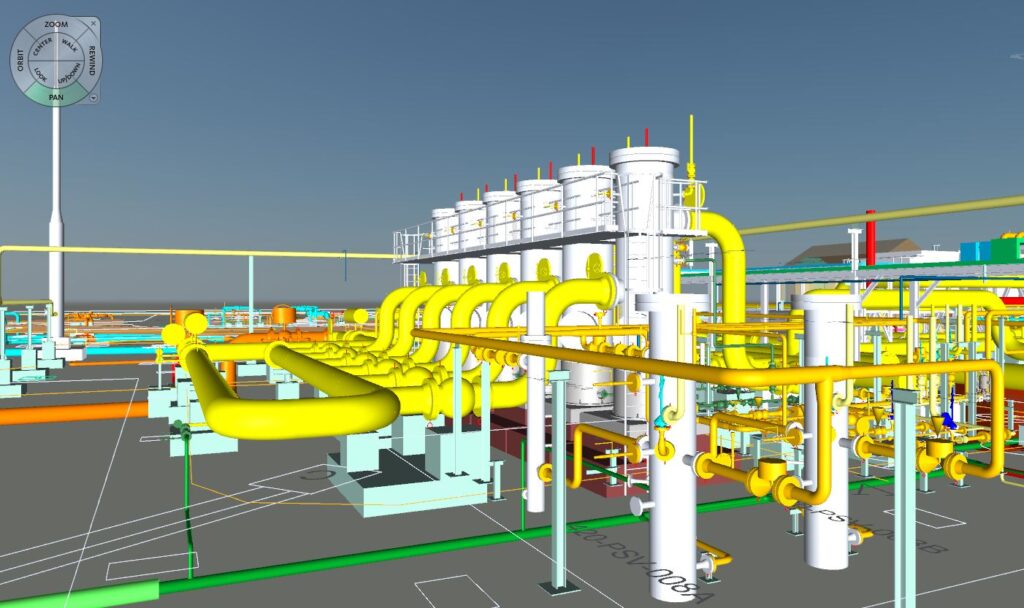Click the Rewind wedge on navigation wheel
1024x608 pixels.
click(92, 62)
